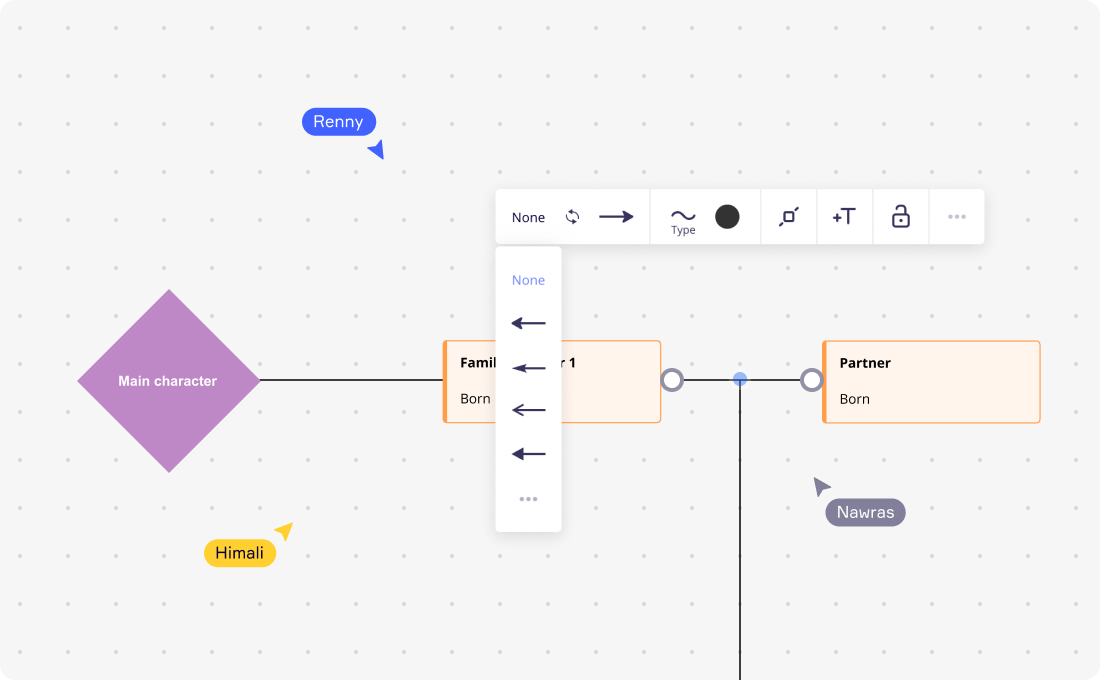The width and height of the screenshot is (1100, 680).
Task: Pick the bold left arrowhead option
Action: pos(528,453)
